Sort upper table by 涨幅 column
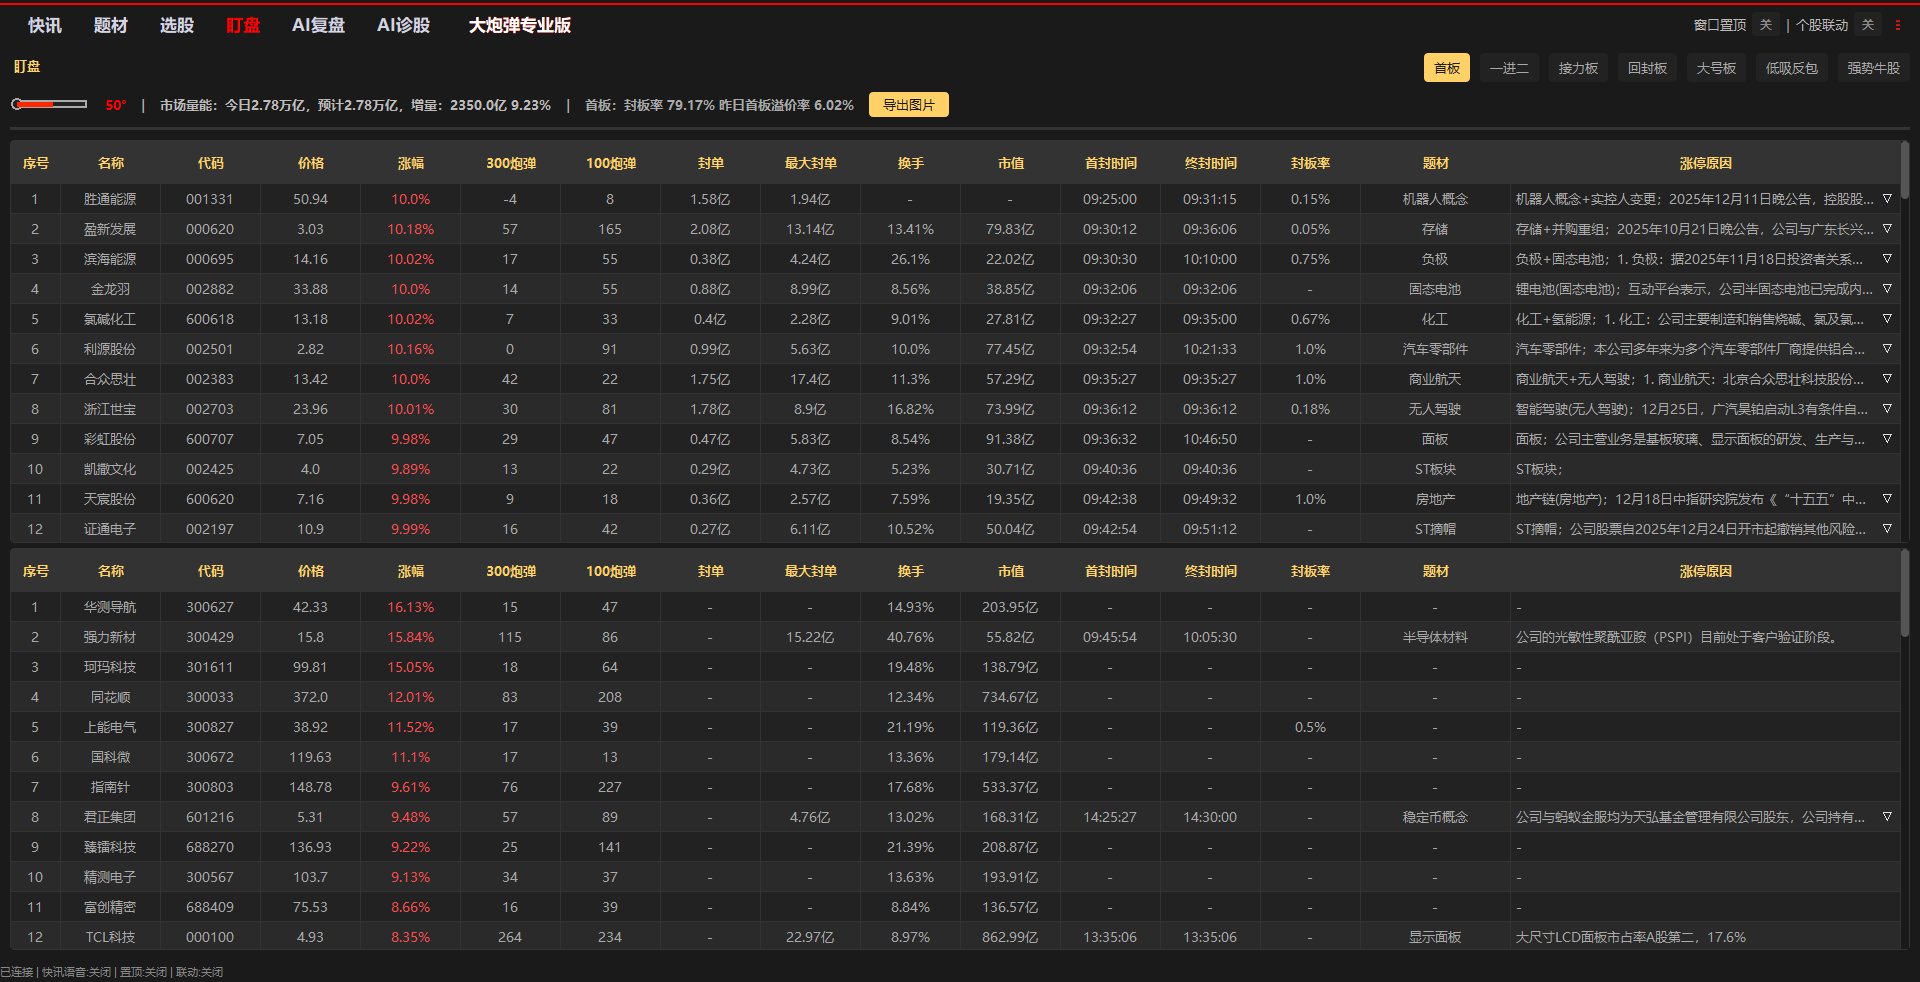 pos(410,163)
